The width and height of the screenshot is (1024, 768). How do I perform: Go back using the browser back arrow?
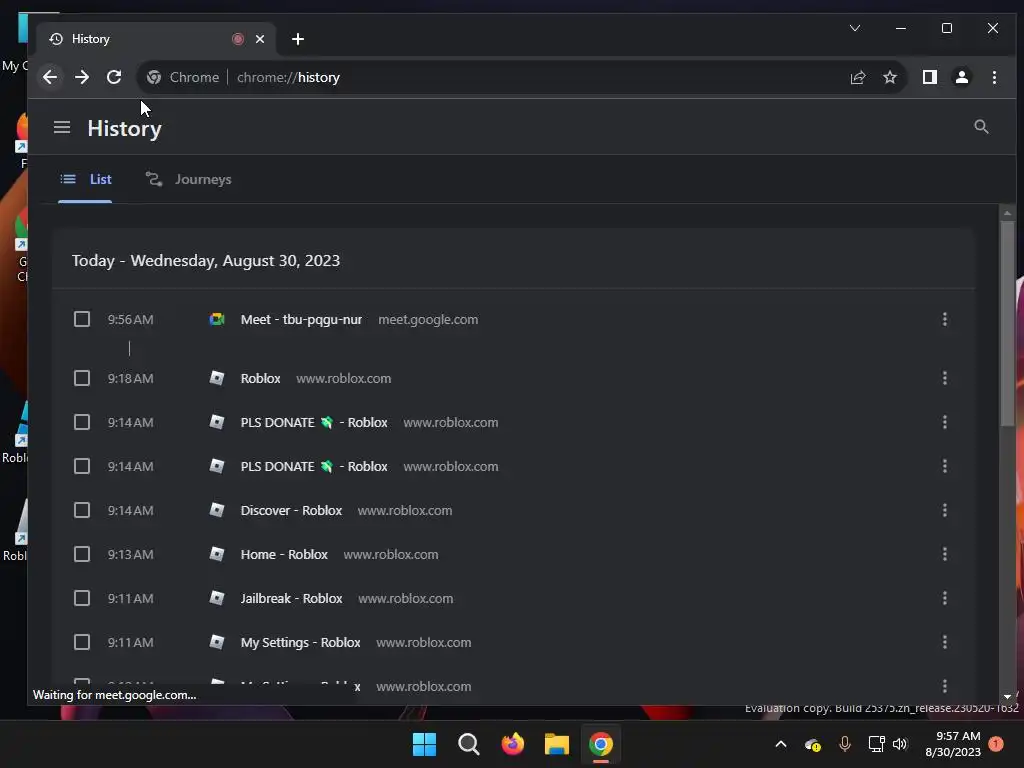[50, 77]
